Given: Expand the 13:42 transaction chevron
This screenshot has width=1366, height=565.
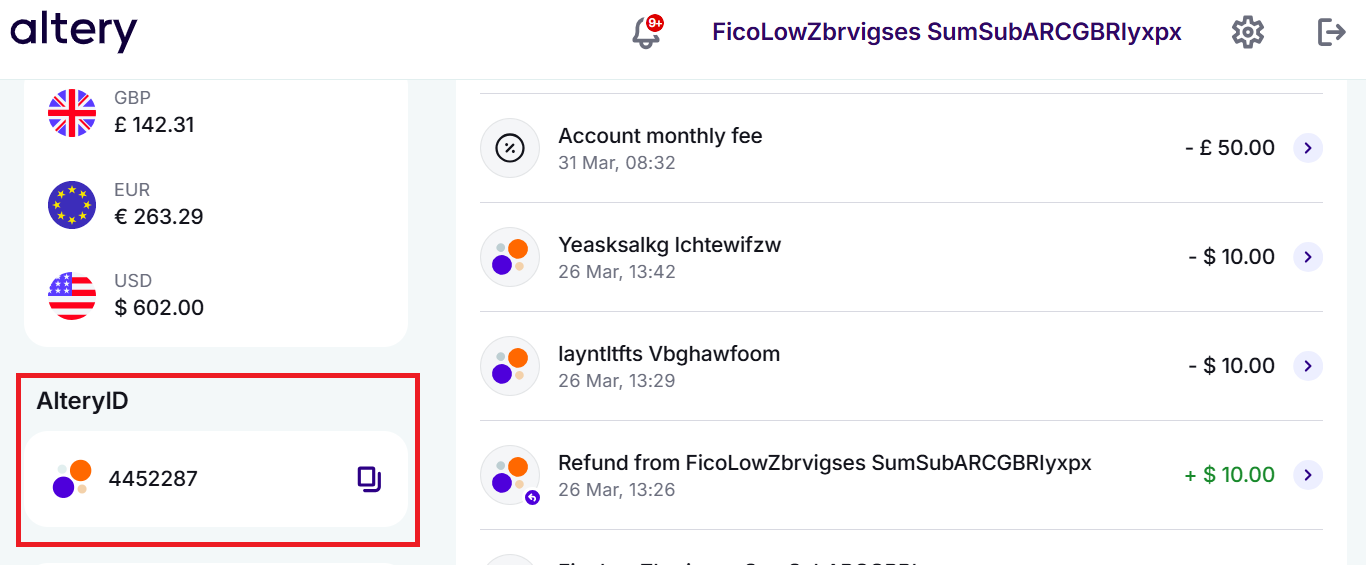Looking at the screenshot, I should click(1308, 257).
